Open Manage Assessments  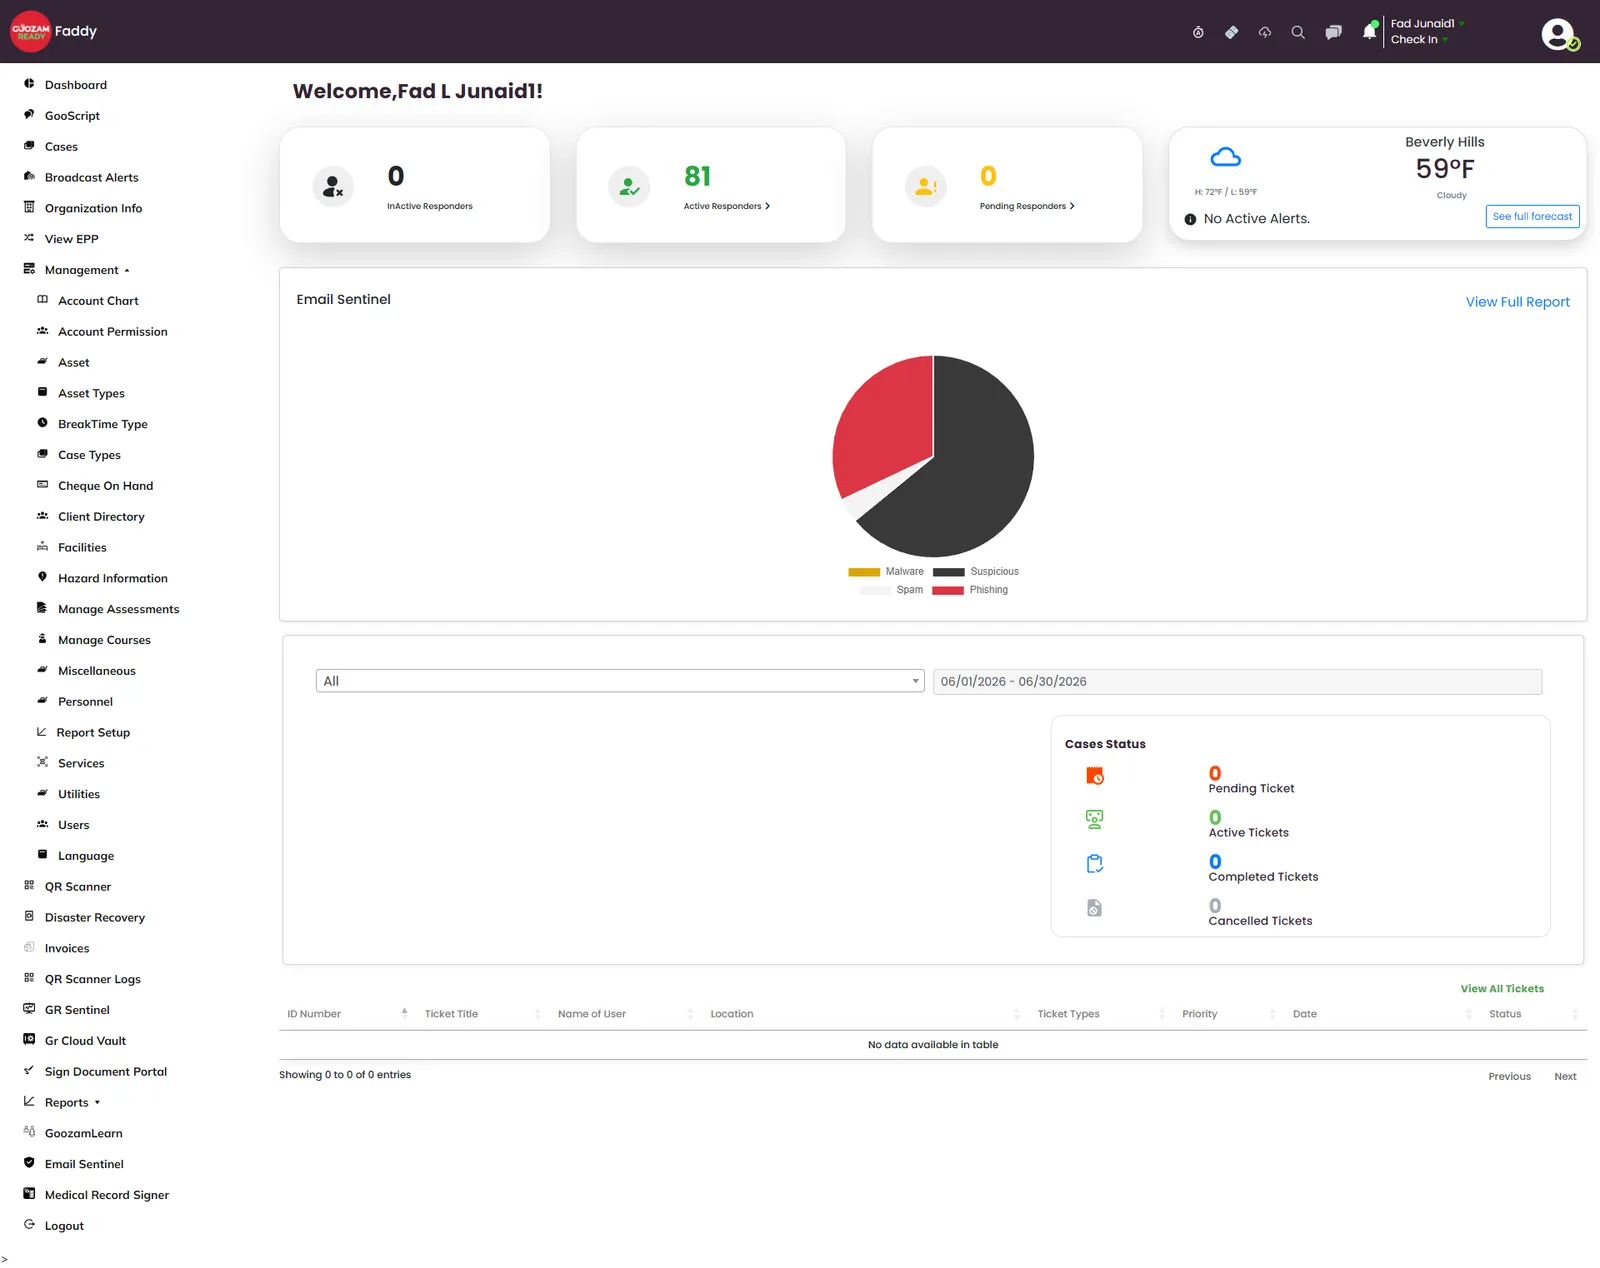118,609
